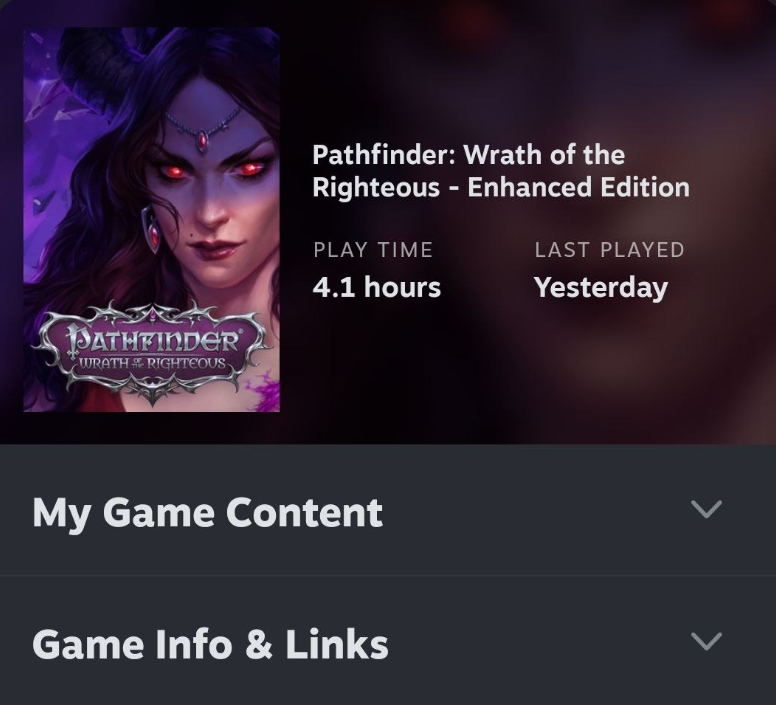Viewport: 776px width, 705px height.
Task: Open the Game Info & Links heading
Action: pos(210,644)
